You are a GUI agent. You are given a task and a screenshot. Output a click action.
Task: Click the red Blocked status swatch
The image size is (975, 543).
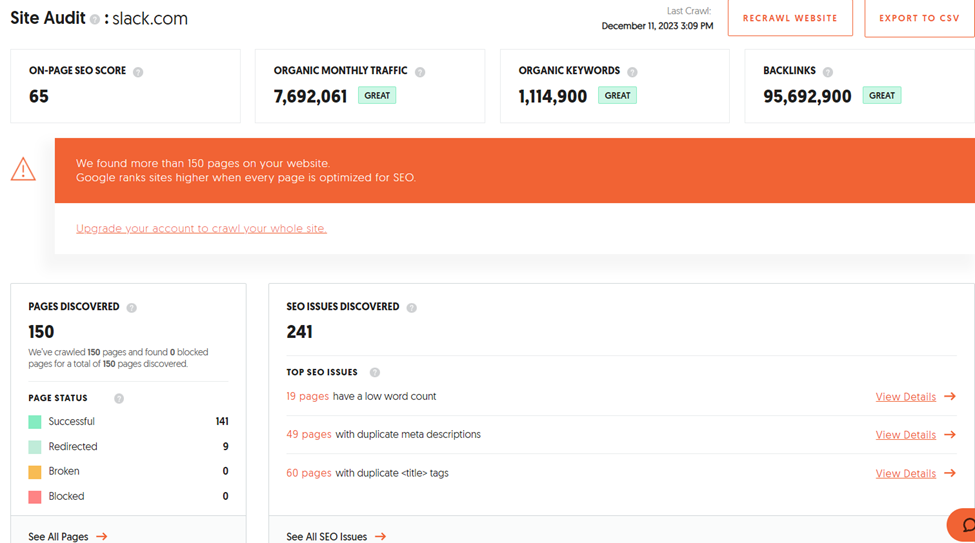coord(35,496)
